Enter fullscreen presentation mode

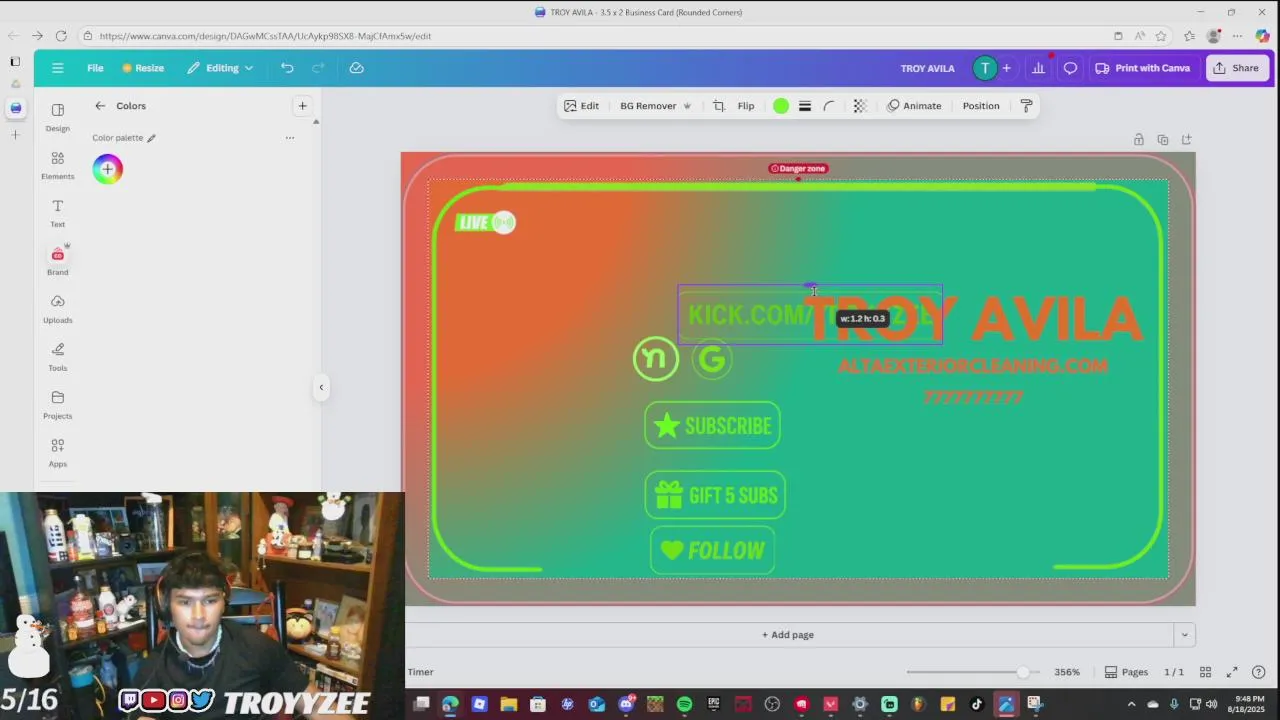click(x=1232, y=672)
